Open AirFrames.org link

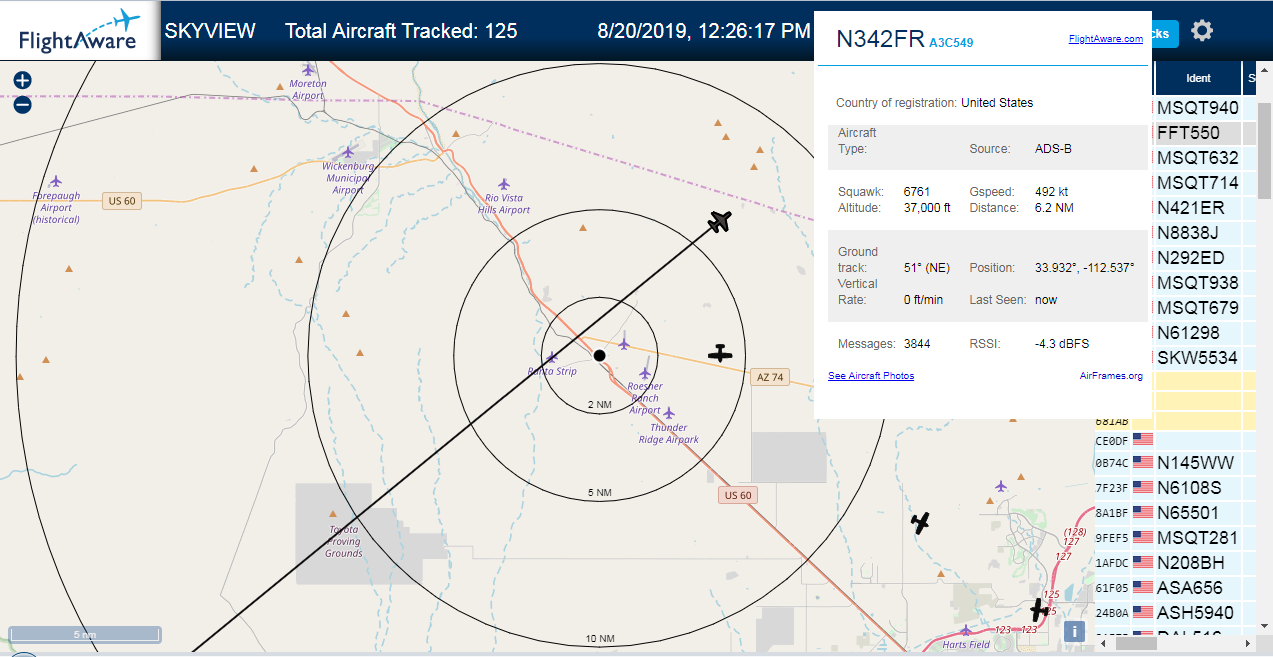1111,376
